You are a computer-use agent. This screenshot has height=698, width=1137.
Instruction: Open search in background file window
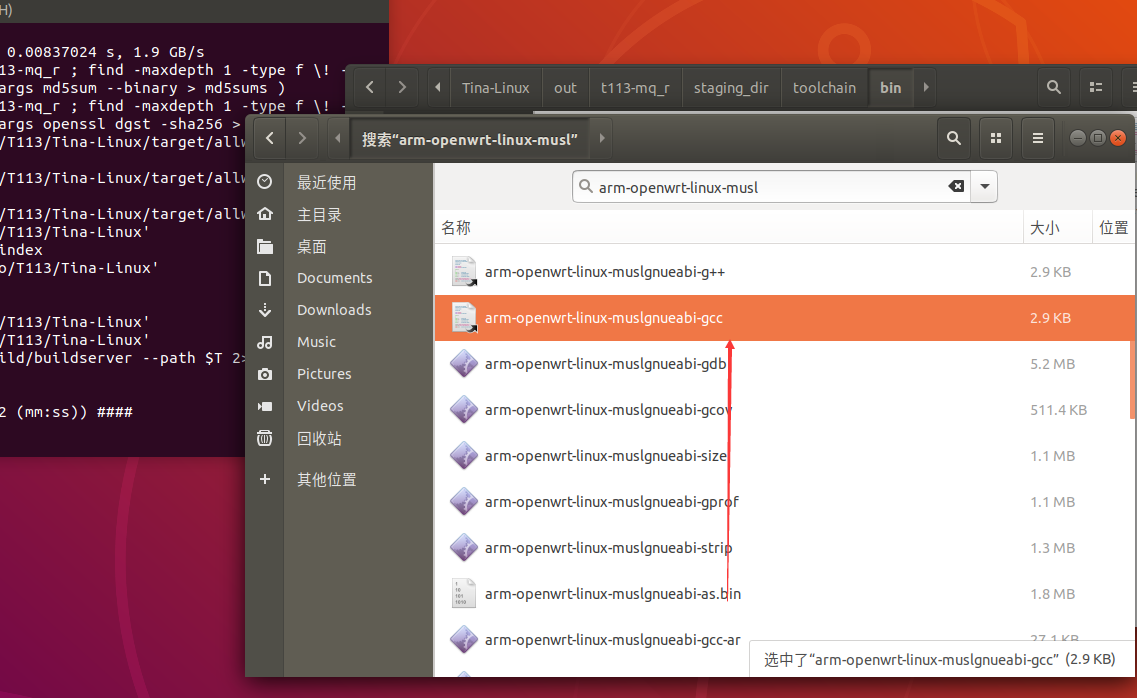tap(1054, 88)
